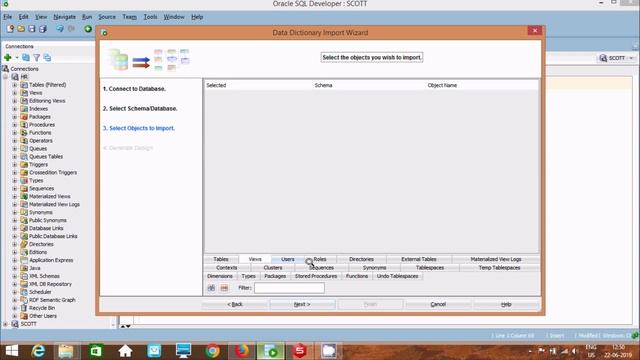Open Firefox from the taskbar
640x360 pixels.
click(242, 351)
